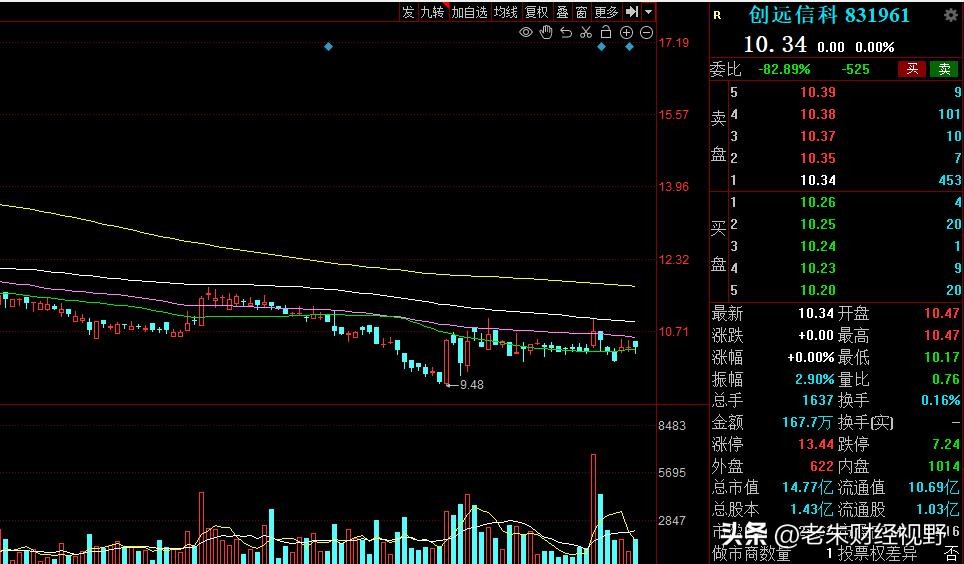
Task: Click the 金额 value 167.7万
Action: pyautogui.click(x=807, y=423)
